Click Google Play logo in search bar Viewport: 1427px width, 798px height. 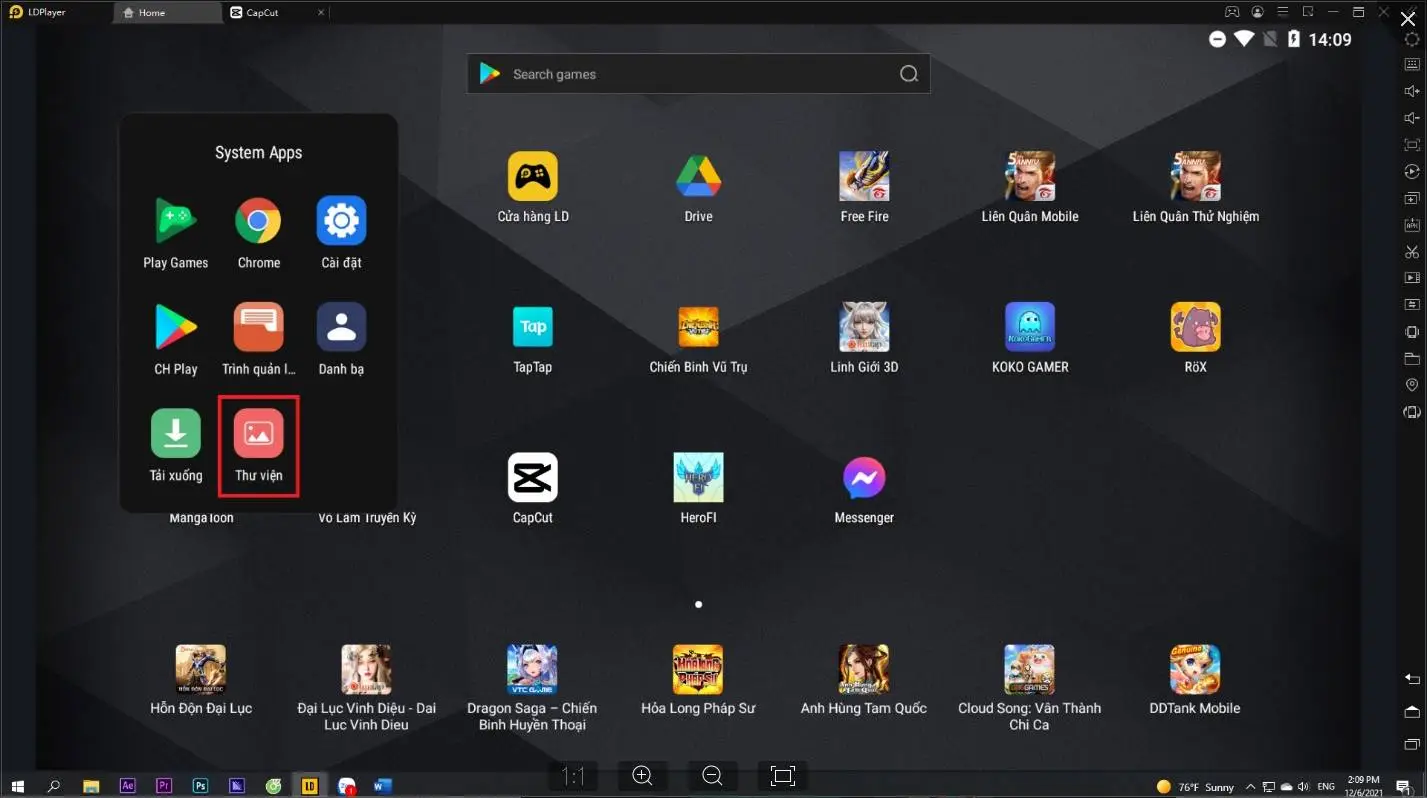point(490,74)
